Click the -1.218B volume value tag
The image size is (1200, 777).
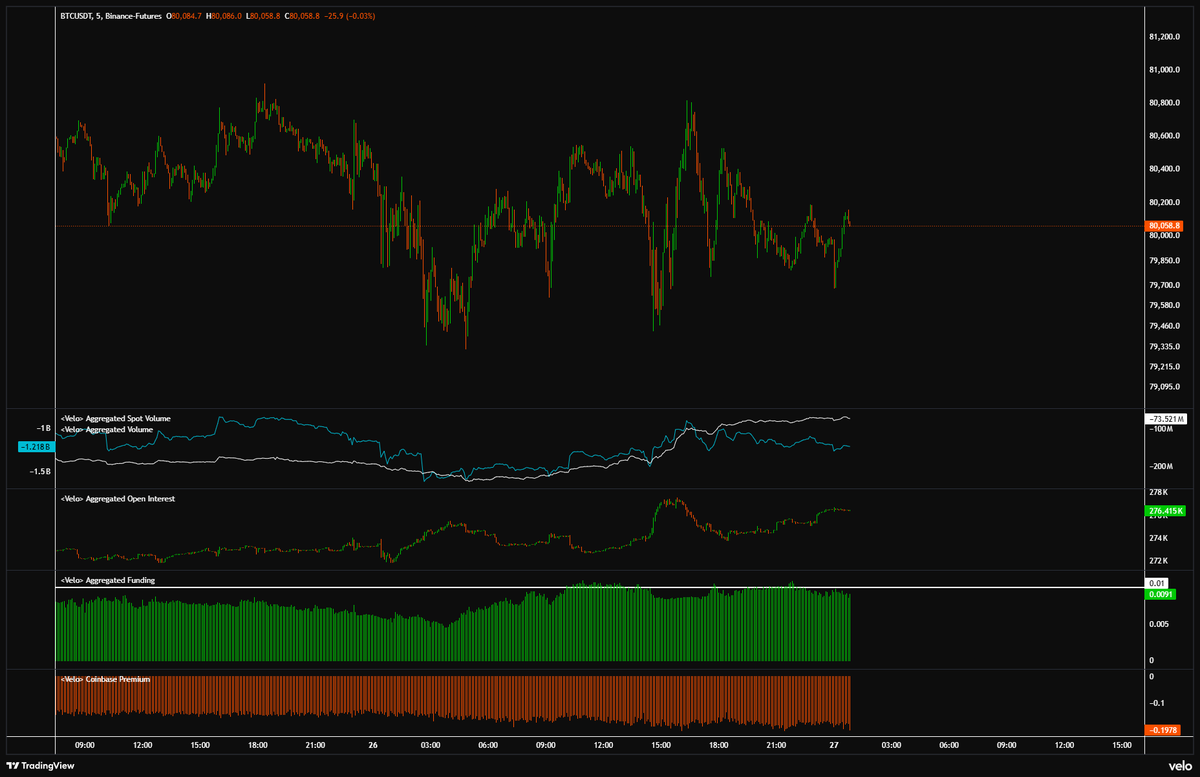pos(35,447)
